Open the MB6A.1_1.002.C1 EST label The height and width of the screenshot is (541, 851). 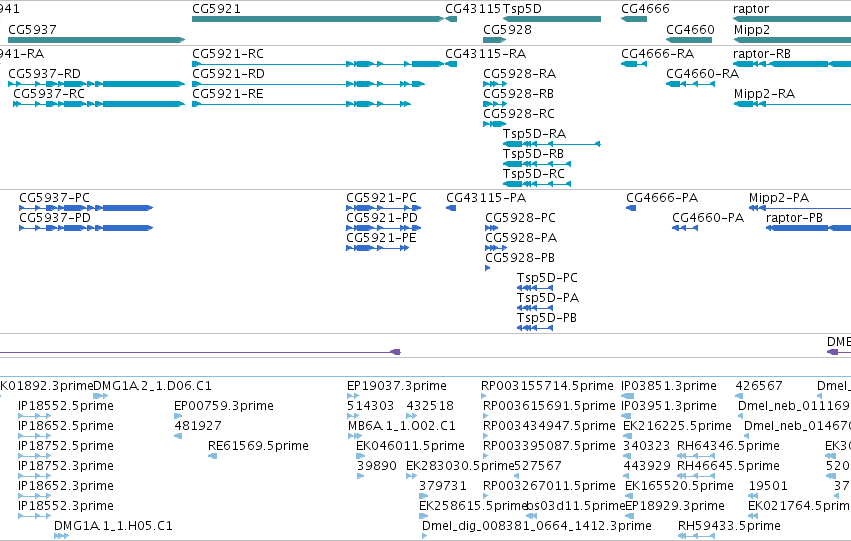pyautogui.click(x=402, y=427)
